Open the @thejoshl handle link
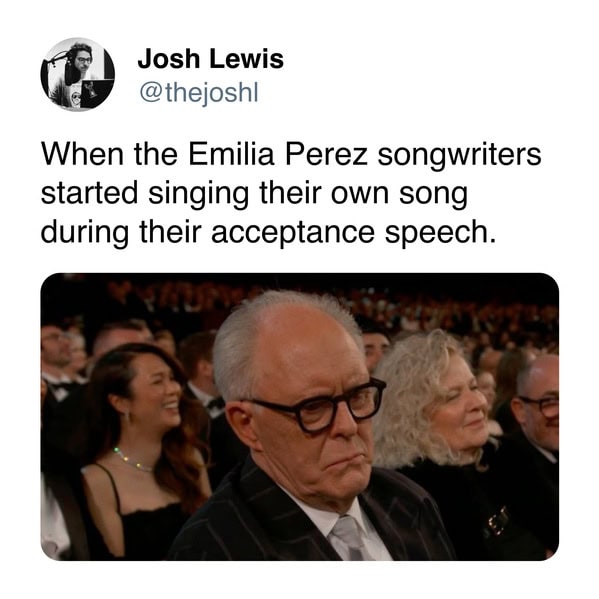 coord(199,93)
